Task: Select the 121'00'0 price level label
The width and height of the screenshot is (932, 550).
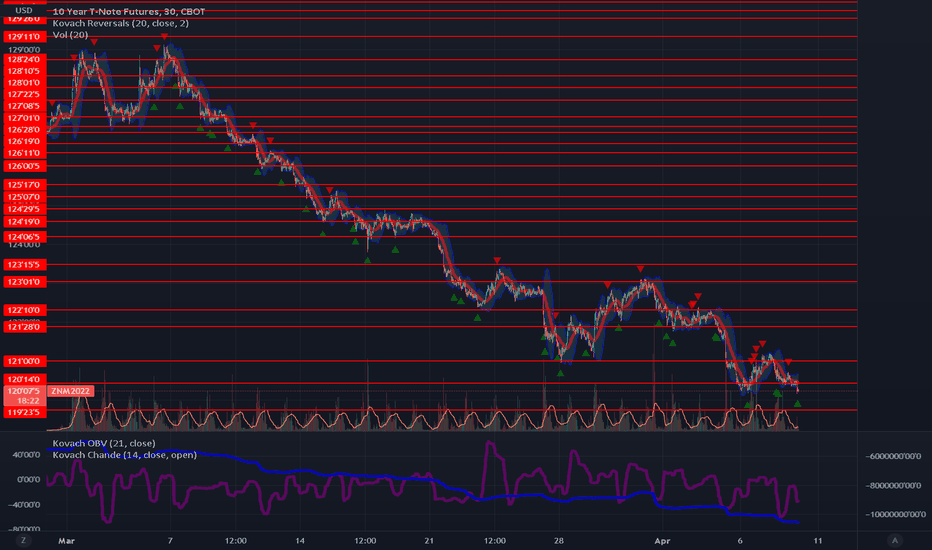Action: tap(24, 361)
